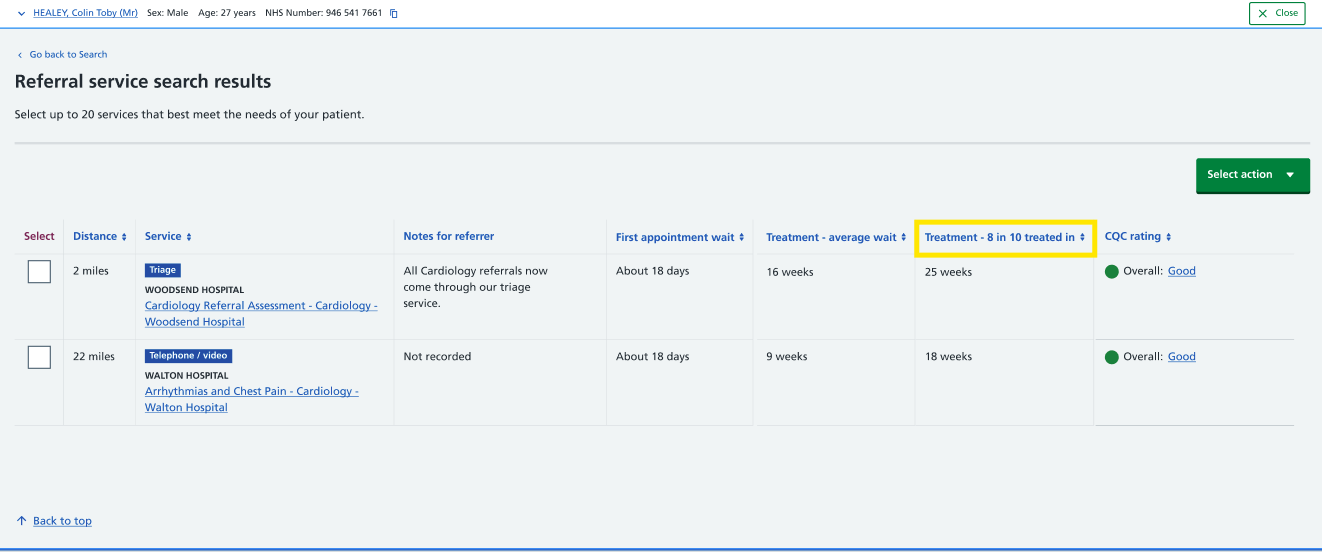Viewport: 1322px width, 552px height.
Task: Expand patient banner chevron beside HEALEY name
Action: click(21, 13)
